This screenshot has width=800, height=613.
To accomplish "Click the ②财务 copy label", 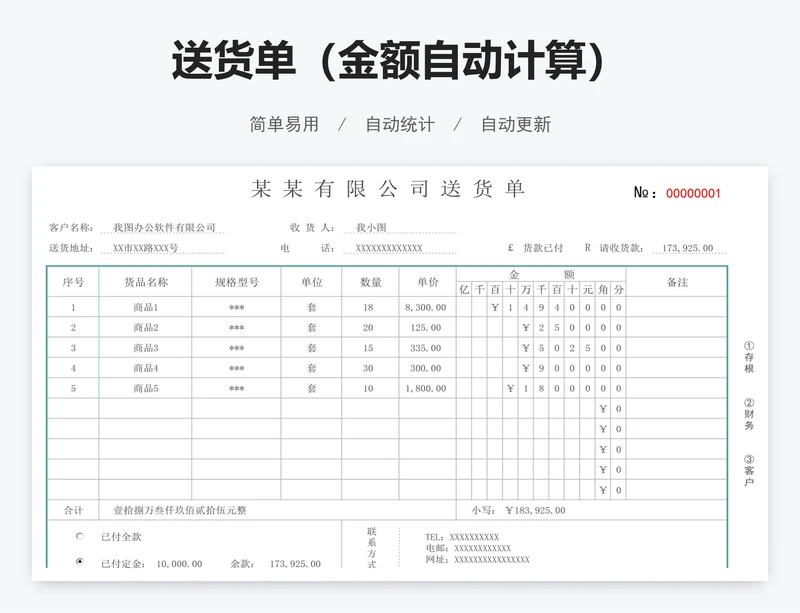I will (x=748, y=414).
